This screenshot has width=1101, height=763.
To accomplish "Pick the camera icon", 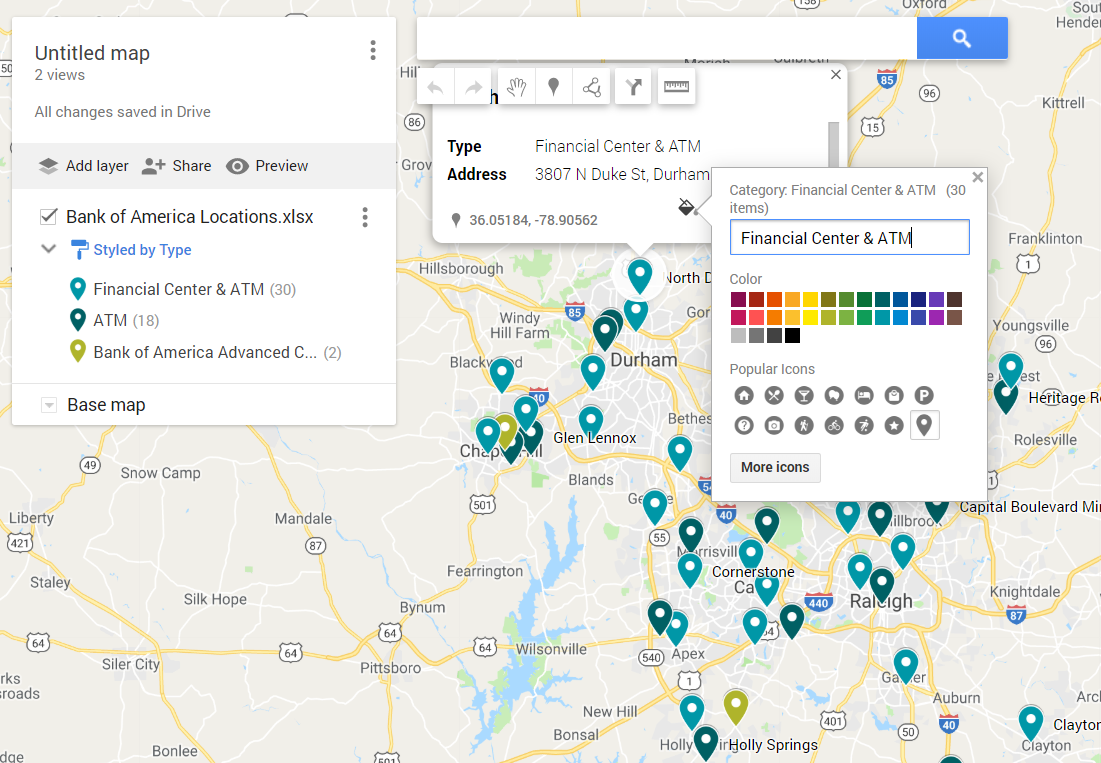I will click(x=774, y=425).
